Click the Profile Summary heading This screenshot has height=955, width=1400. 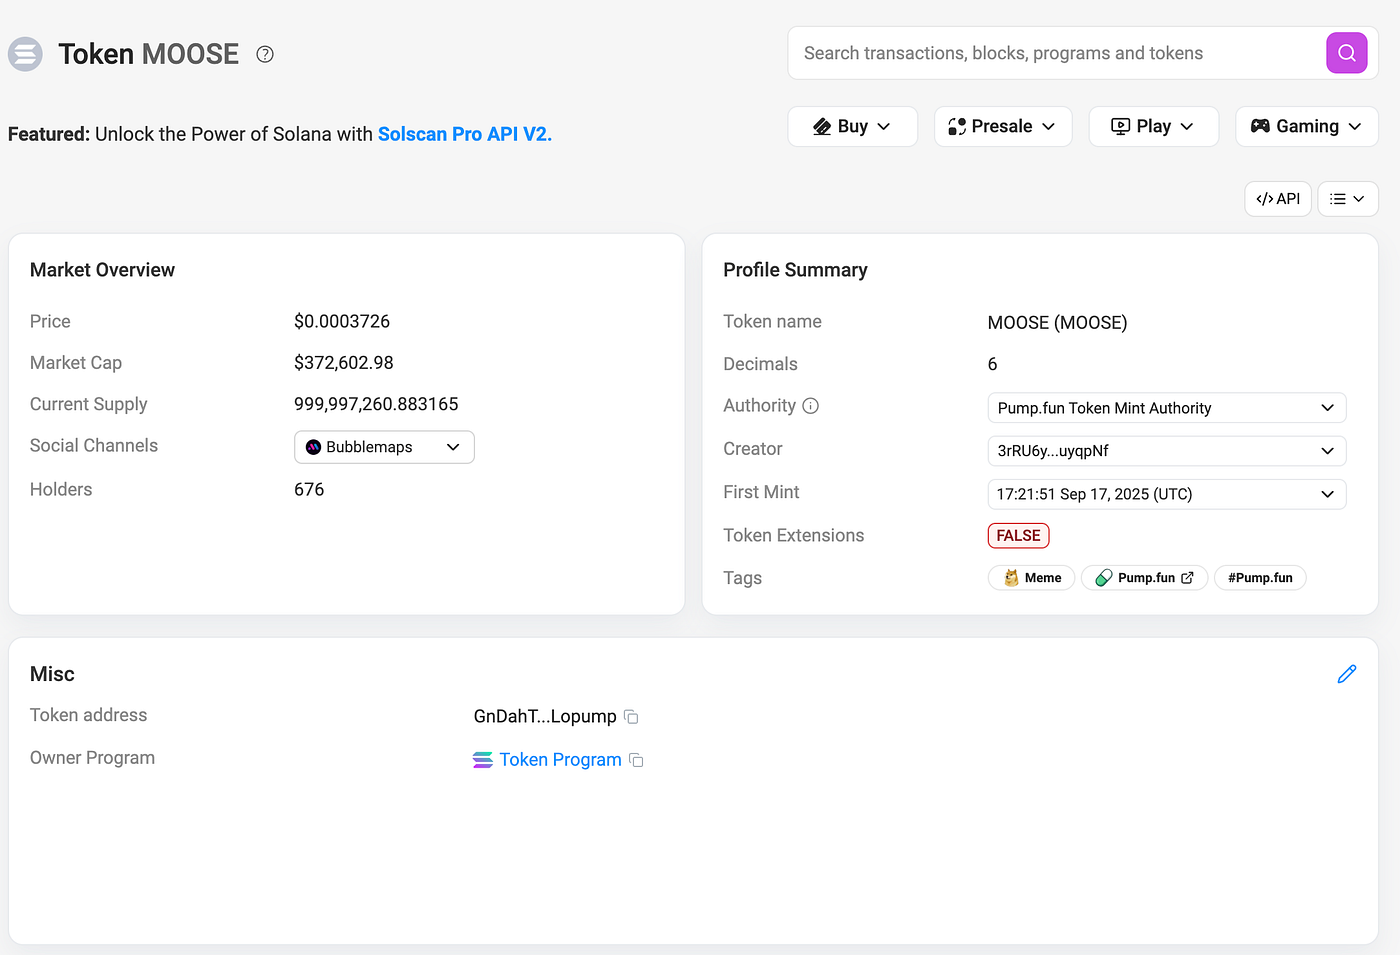795,270
